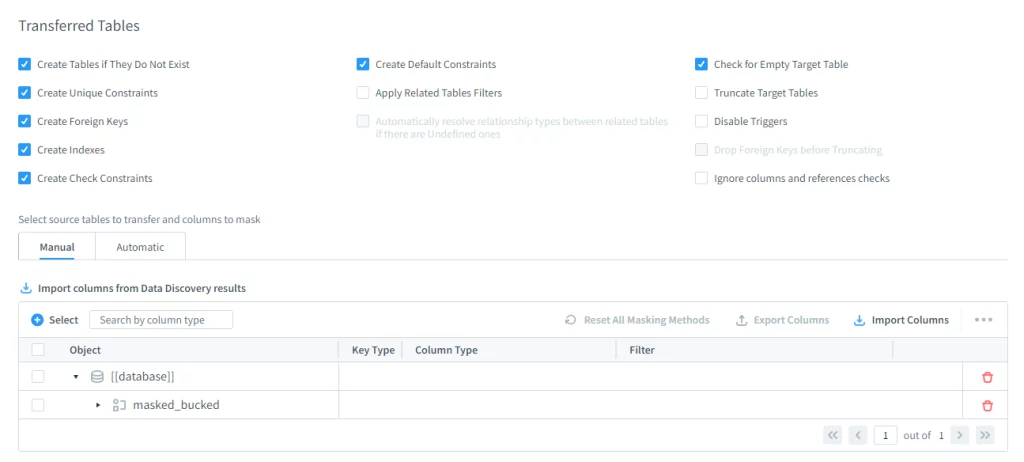1024x462 pixels.
Task: Click the blue plus Select icon
Action: coord(38,320)
